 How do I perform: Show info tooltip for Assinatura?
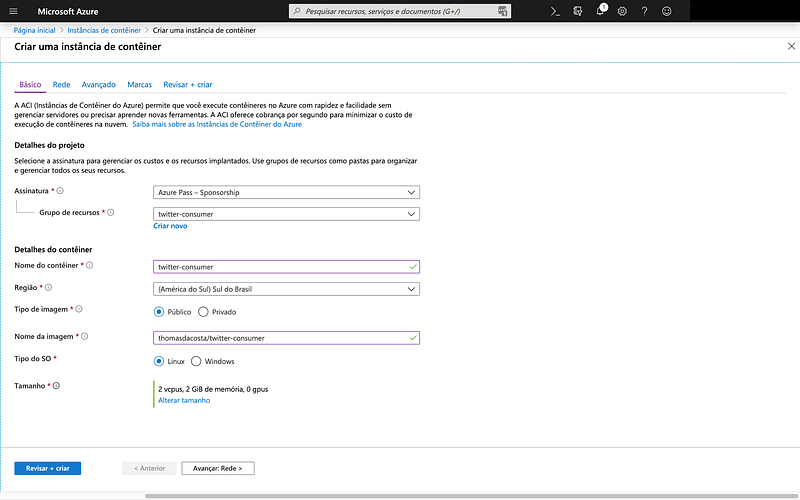click(60, 191)
